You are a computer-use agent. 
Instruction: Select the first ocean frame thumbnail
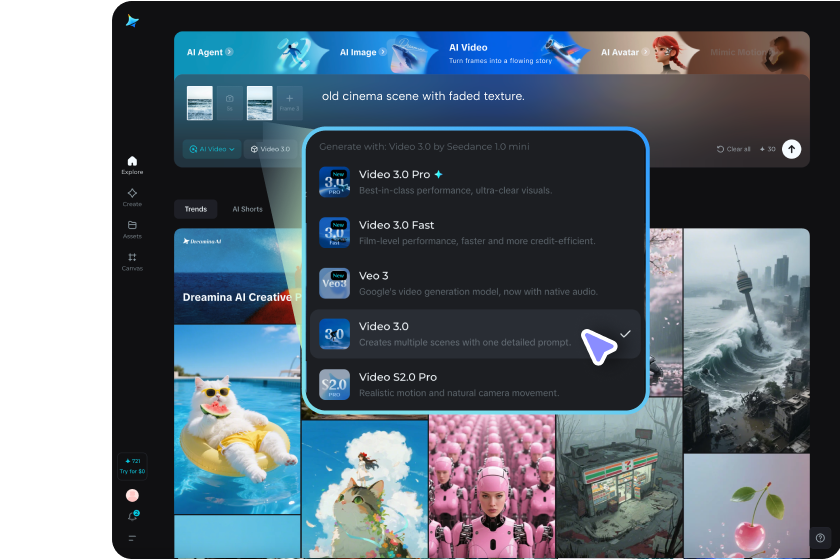[200, 103]
